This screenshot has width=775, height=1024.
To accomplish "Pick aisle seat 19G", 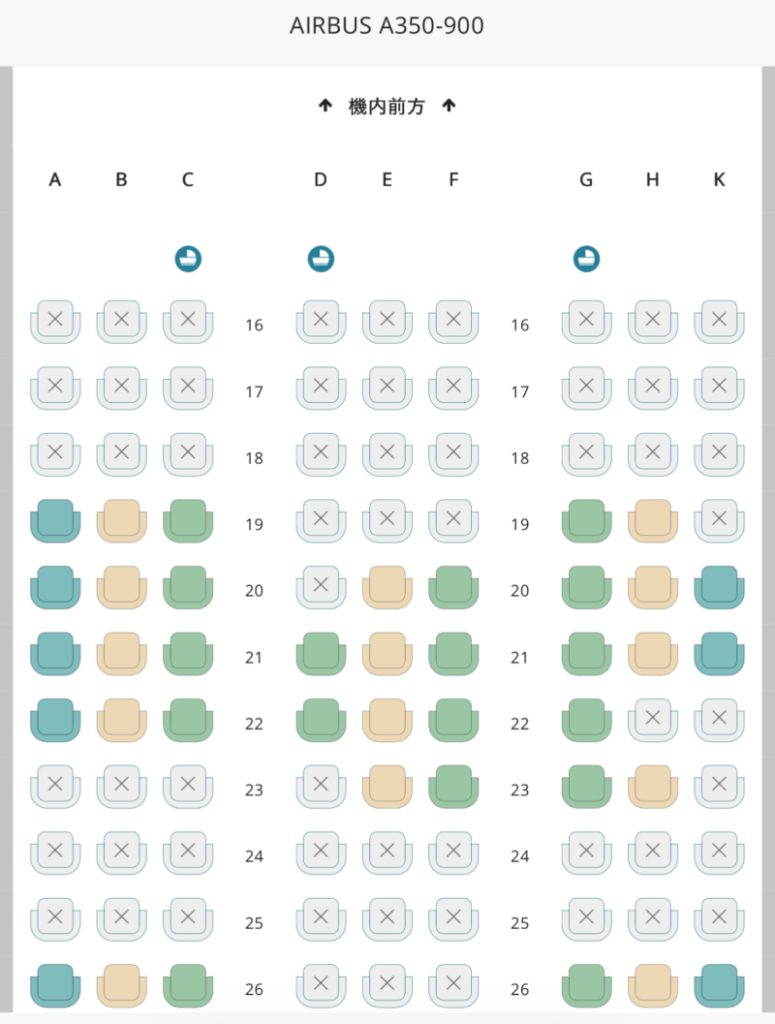I will [x=586, y=521].
